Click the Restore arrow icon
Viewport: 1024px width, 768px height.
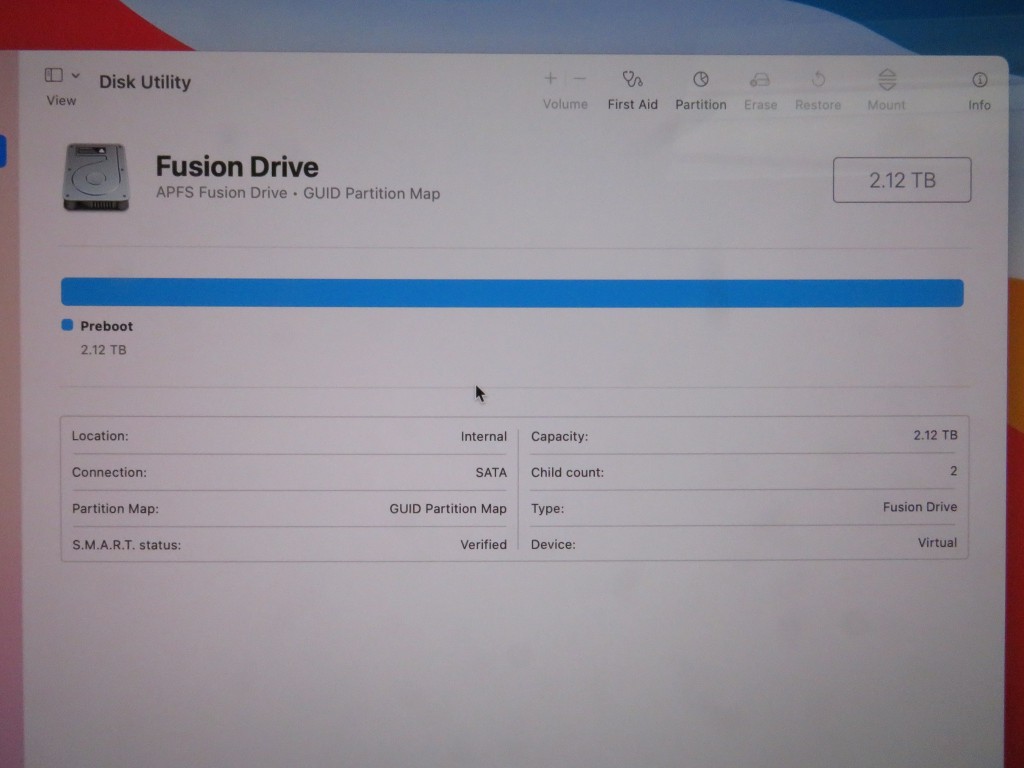coord(818,80)
